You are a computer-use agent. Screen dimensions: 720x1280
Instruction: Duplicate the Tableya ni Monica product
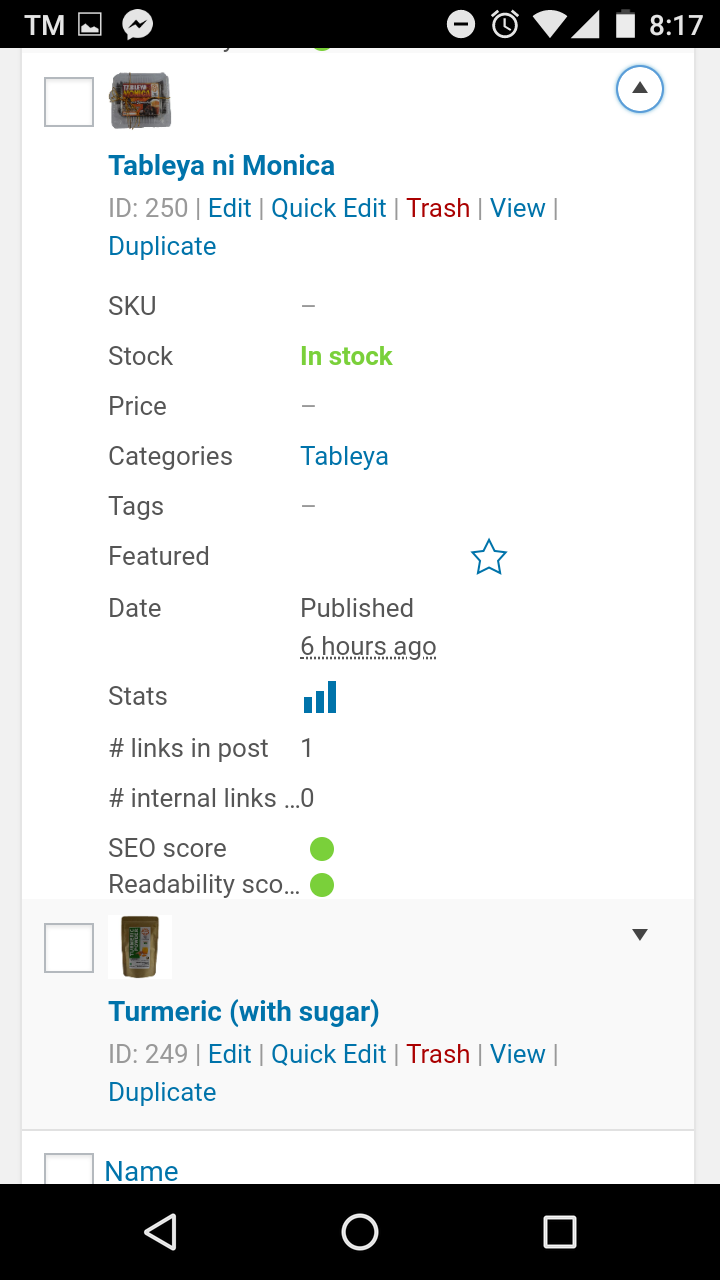click(162, 246)
